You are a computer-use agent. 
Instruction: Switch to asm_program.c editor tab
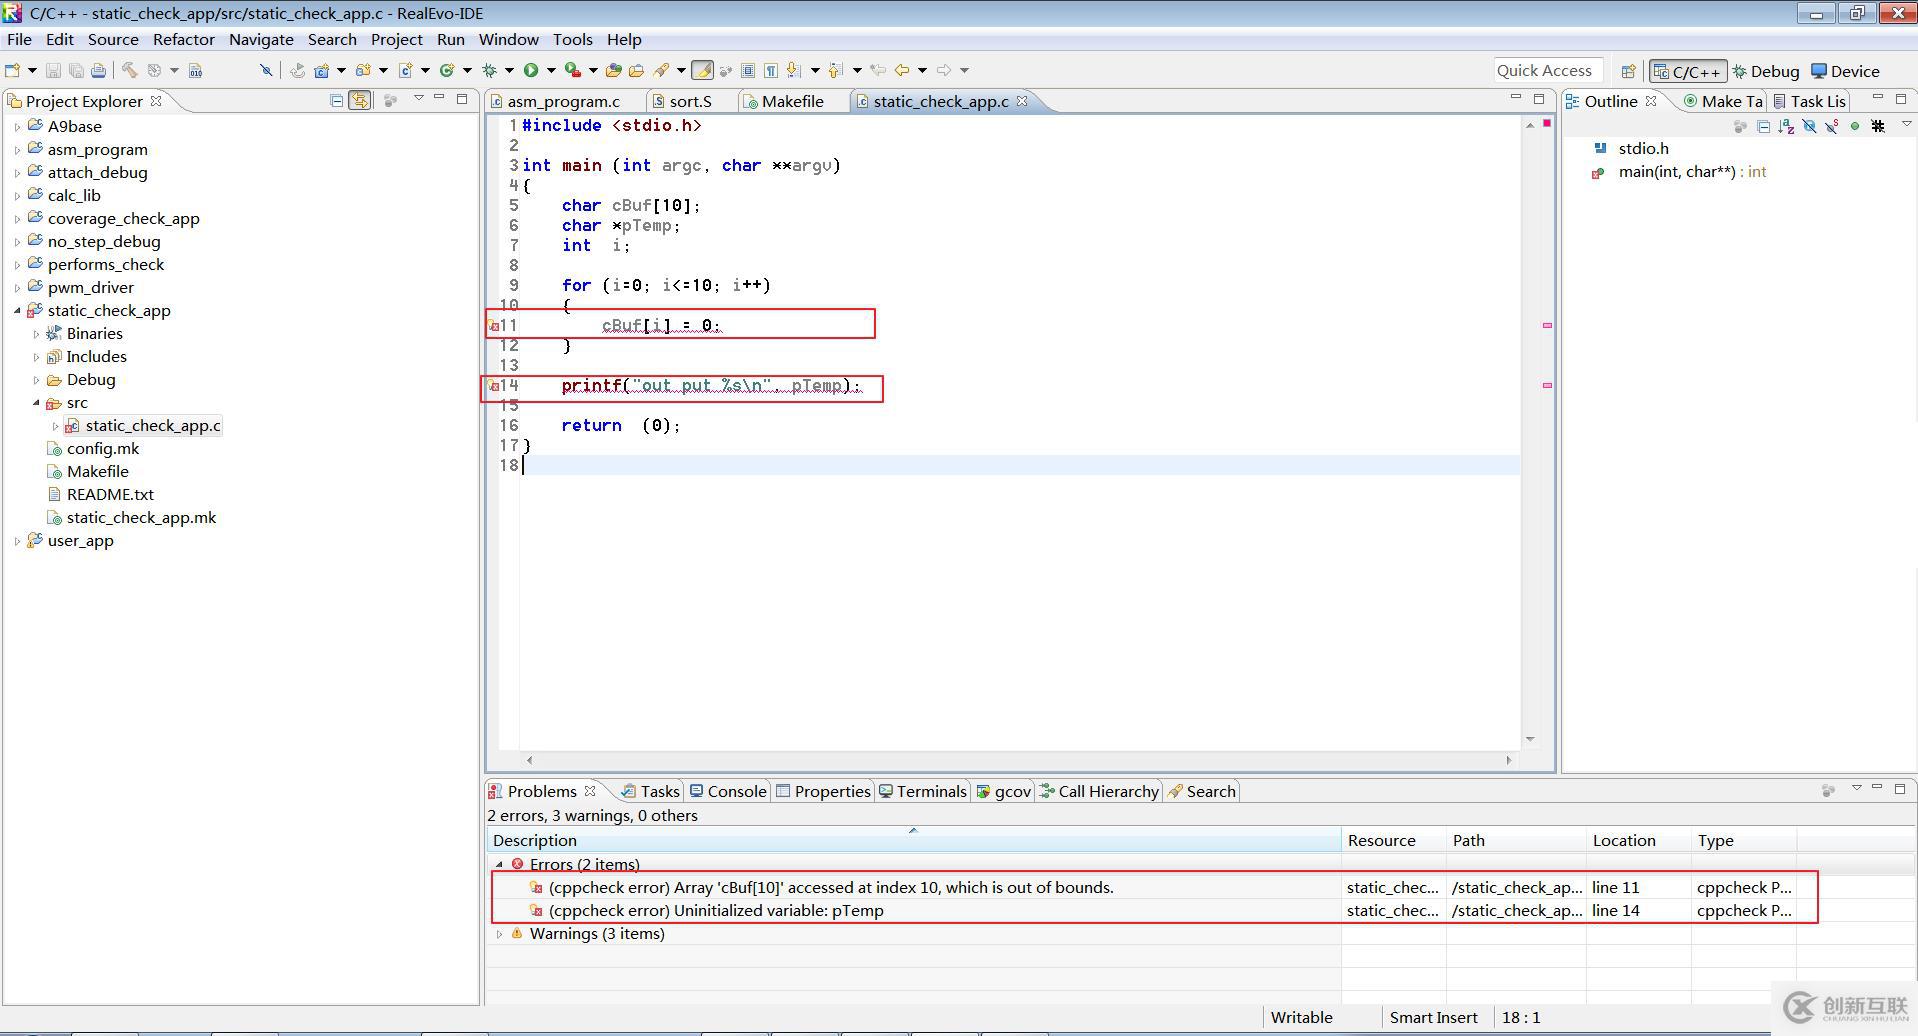coord(563,101)
